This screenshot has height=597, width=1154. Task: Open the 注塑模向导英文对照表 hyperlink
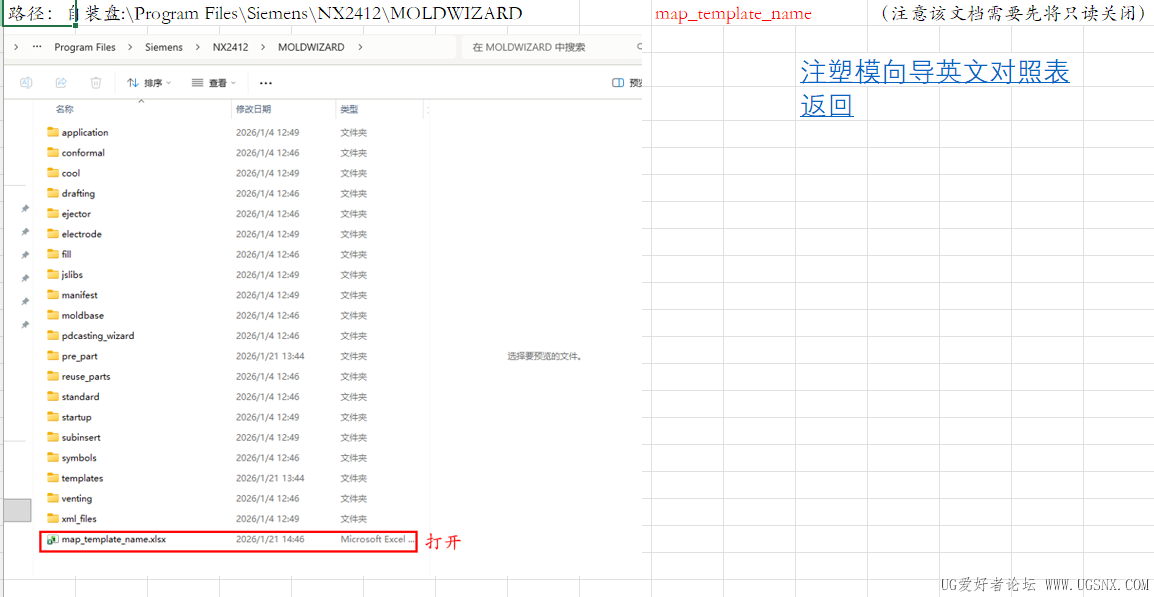[x=935, y=72]
